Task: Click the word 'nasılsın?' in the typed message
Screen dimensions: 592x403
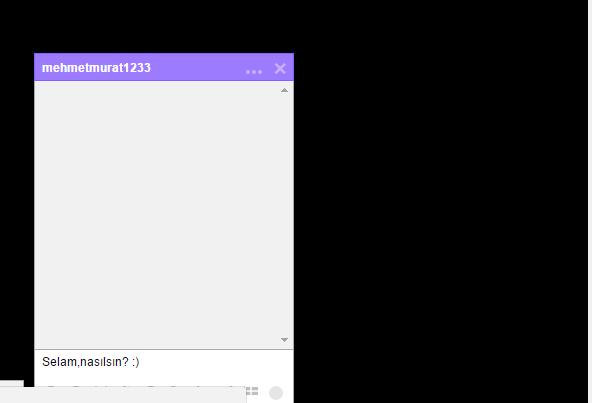Action: point(105,362)
